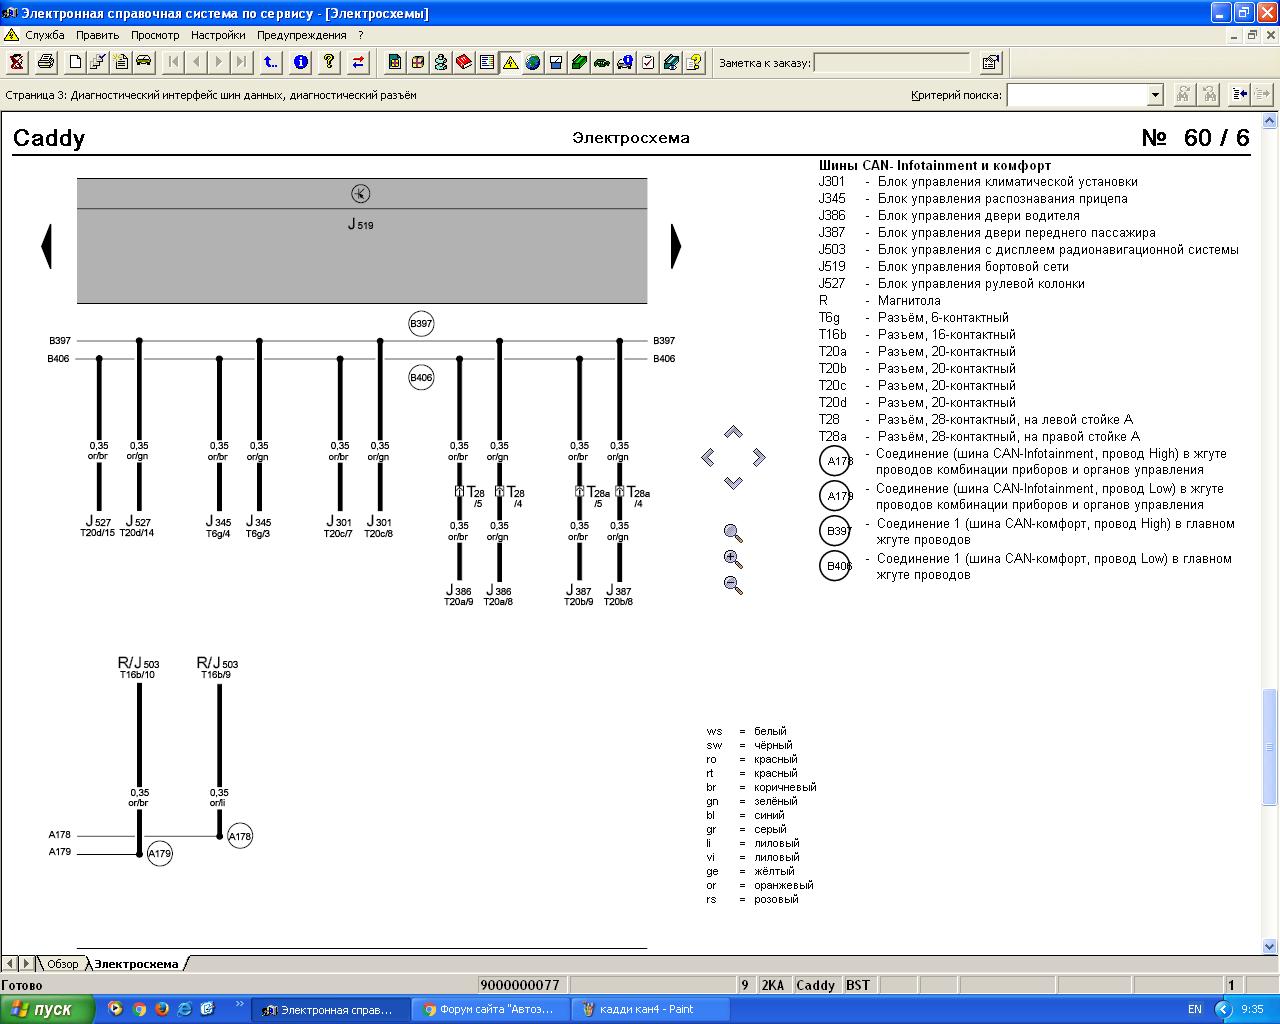The image size is (1280, 1024).
Task: Switch to 'кадди кан4 - Paint' taskbar window
Action: pyautogui.click(x=650, y=1009)
